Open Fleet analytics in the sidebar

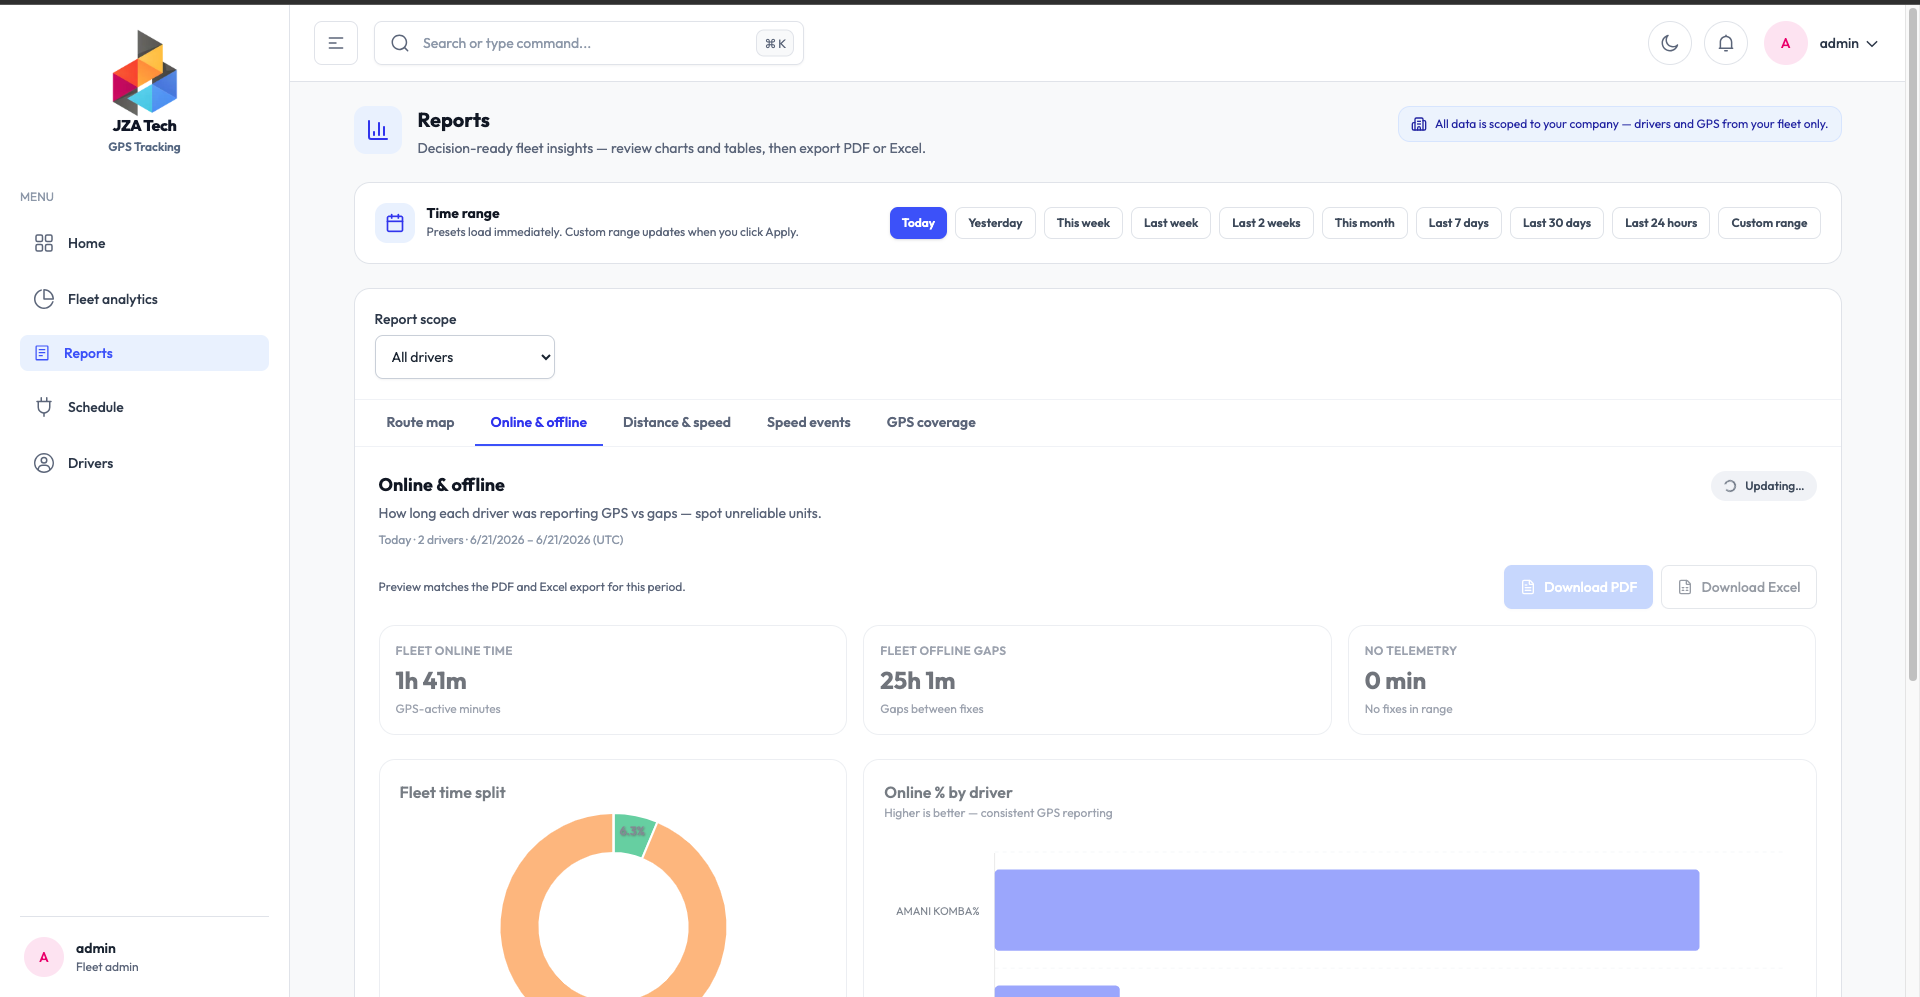[x=144, y=299]
